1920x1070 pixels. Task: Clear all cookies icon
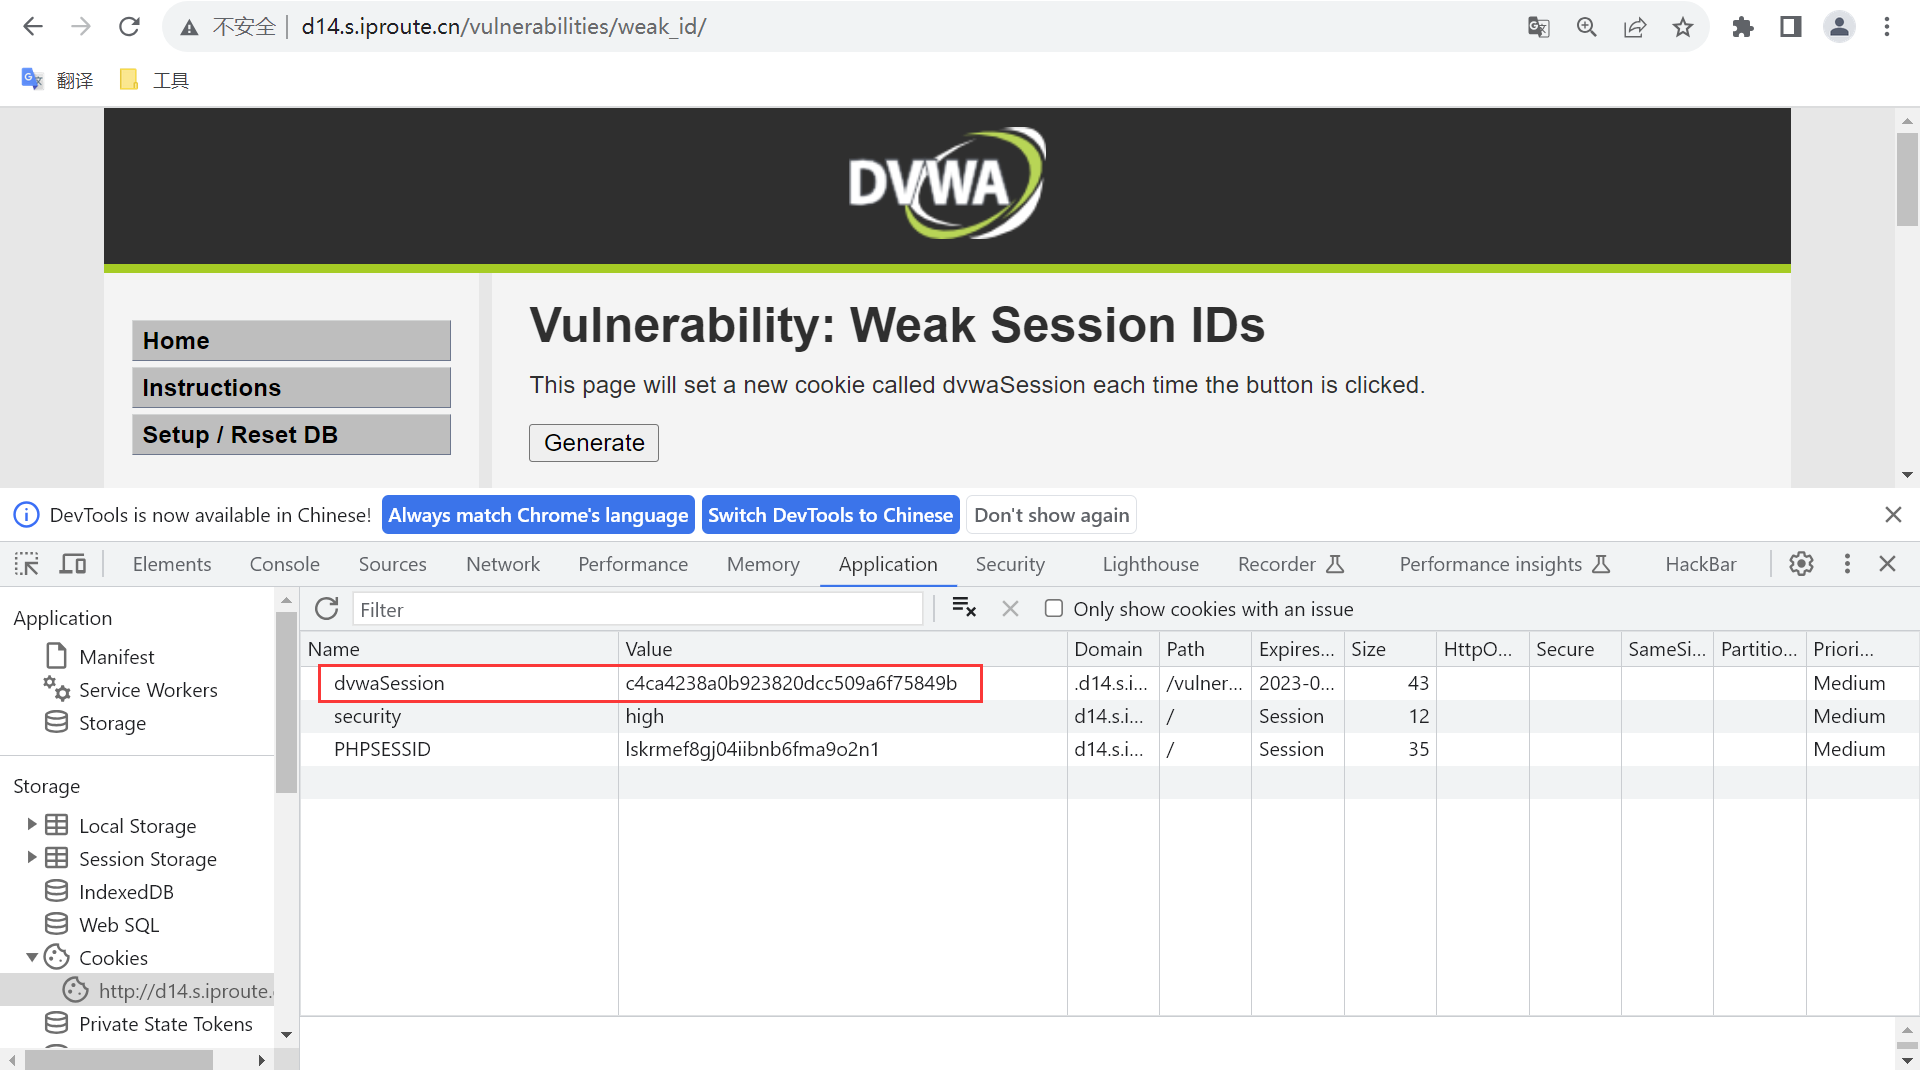point(964,608)
